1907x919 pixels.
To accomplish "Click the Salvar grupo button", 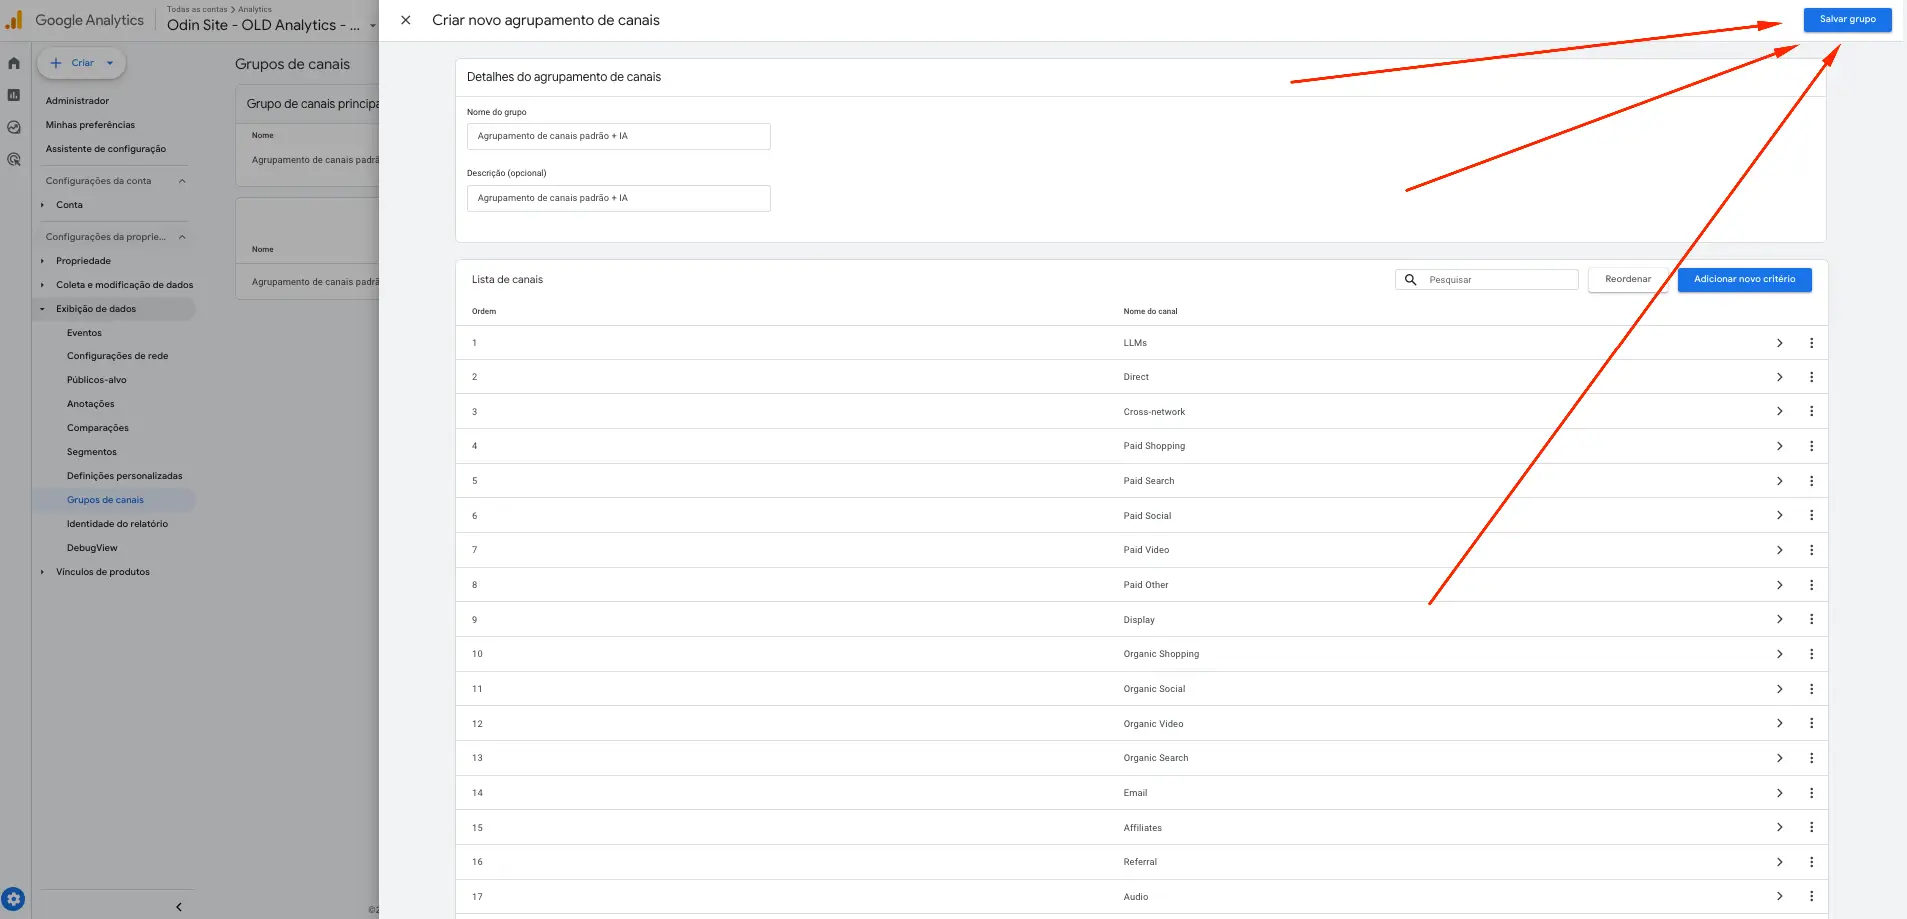I will point(1847,20).
